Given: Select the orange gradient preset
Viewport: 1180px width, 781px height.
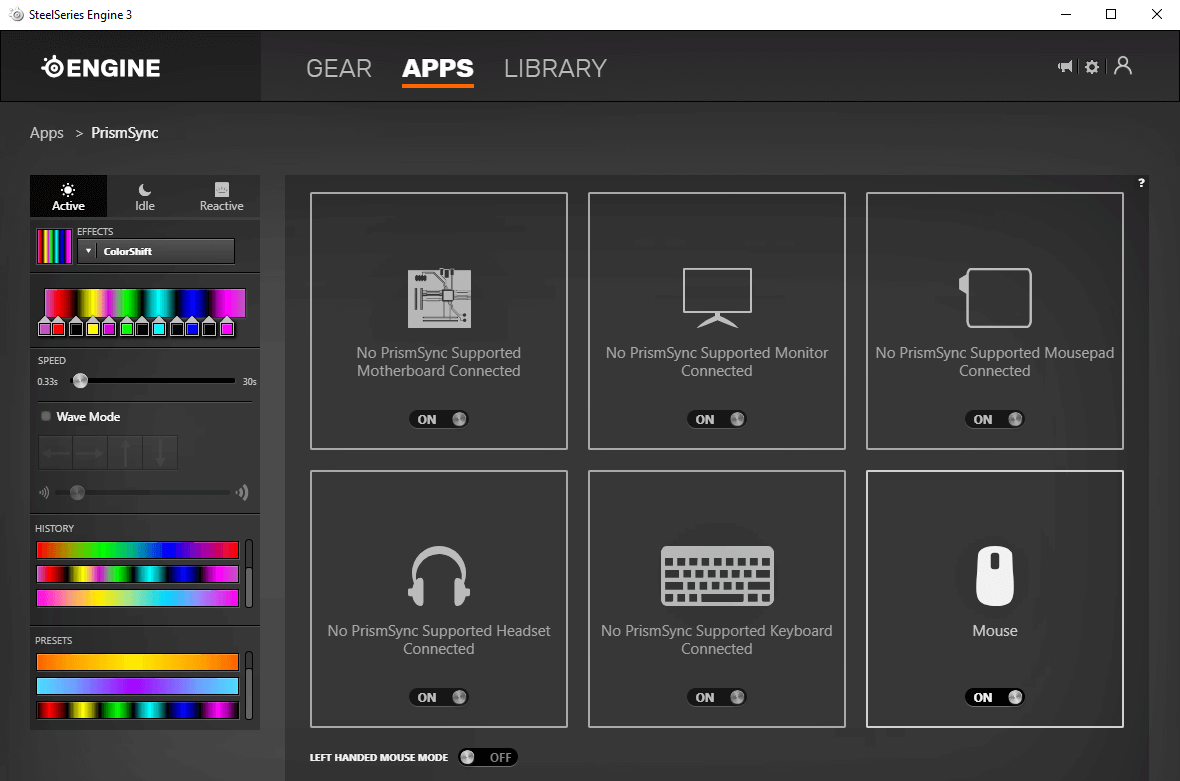Looking at the screenshot, I should 137,662.
